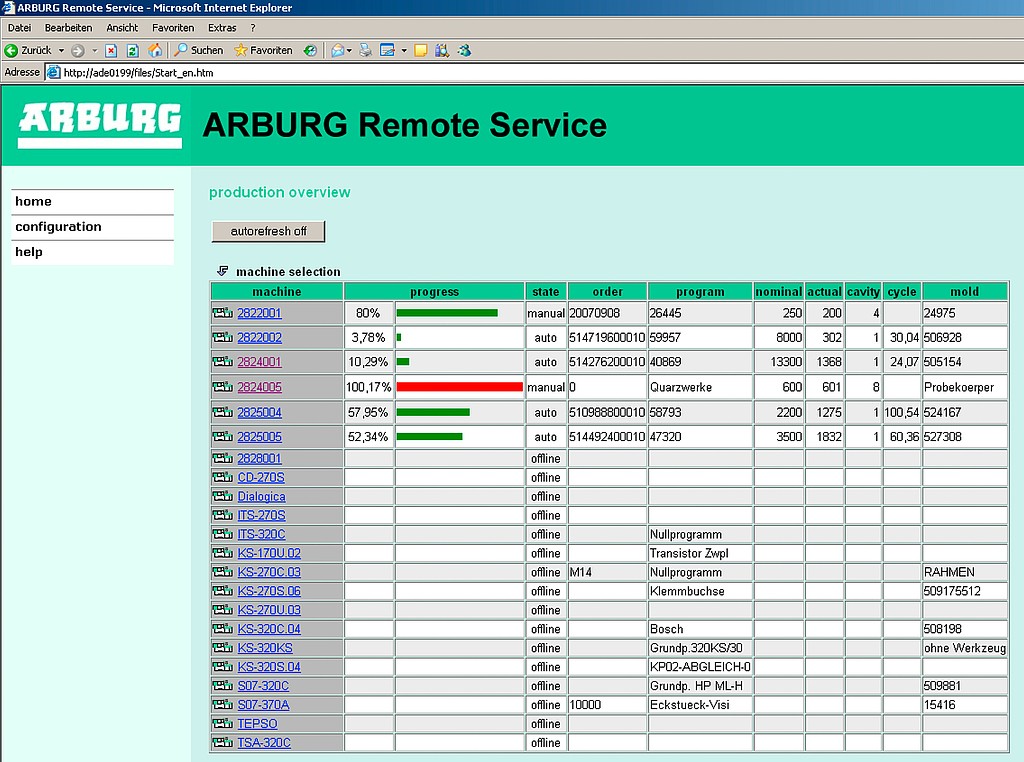This screenshot has width=1024, height=762.
Task: Open help in sidebar
Action: [93, 252]
